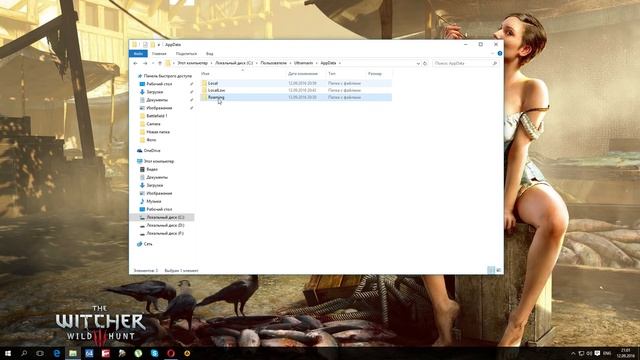Image resolution: width=640 pixels, height=360 pixels.
Task: Select OneDrive in navigation pane
Action: [x=152, y=151]
